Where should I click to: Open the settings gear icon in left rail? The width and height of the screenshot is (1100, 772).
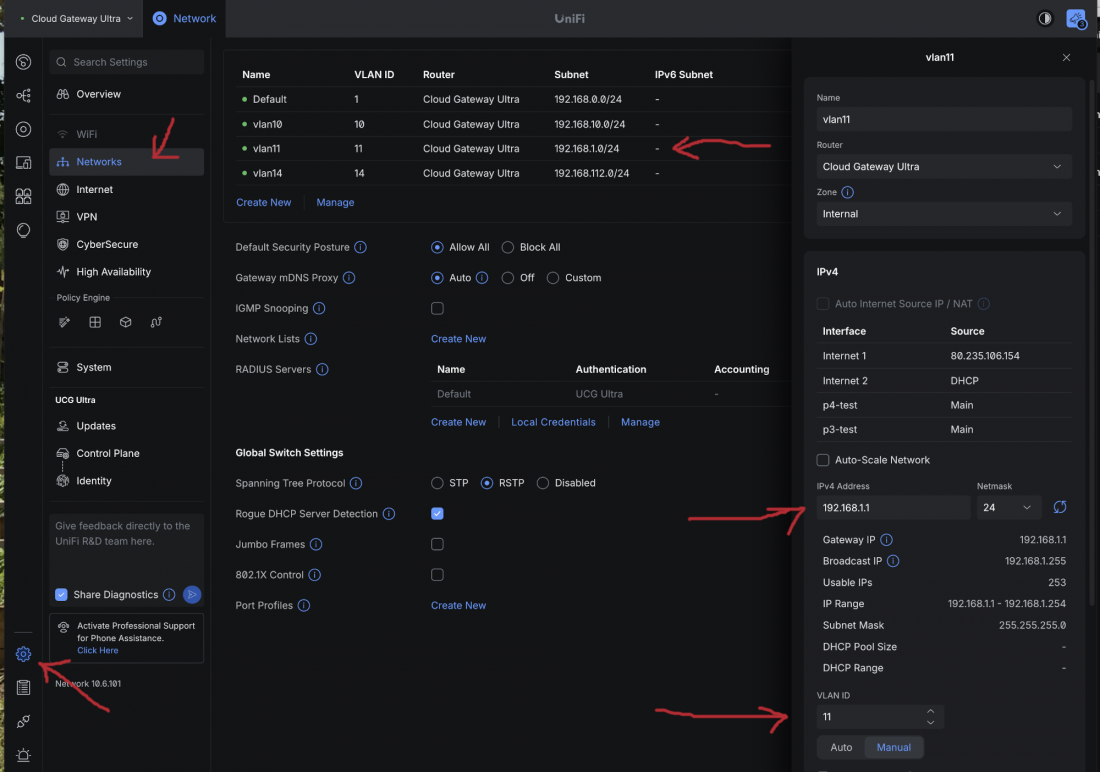click(x=23, y=654)
